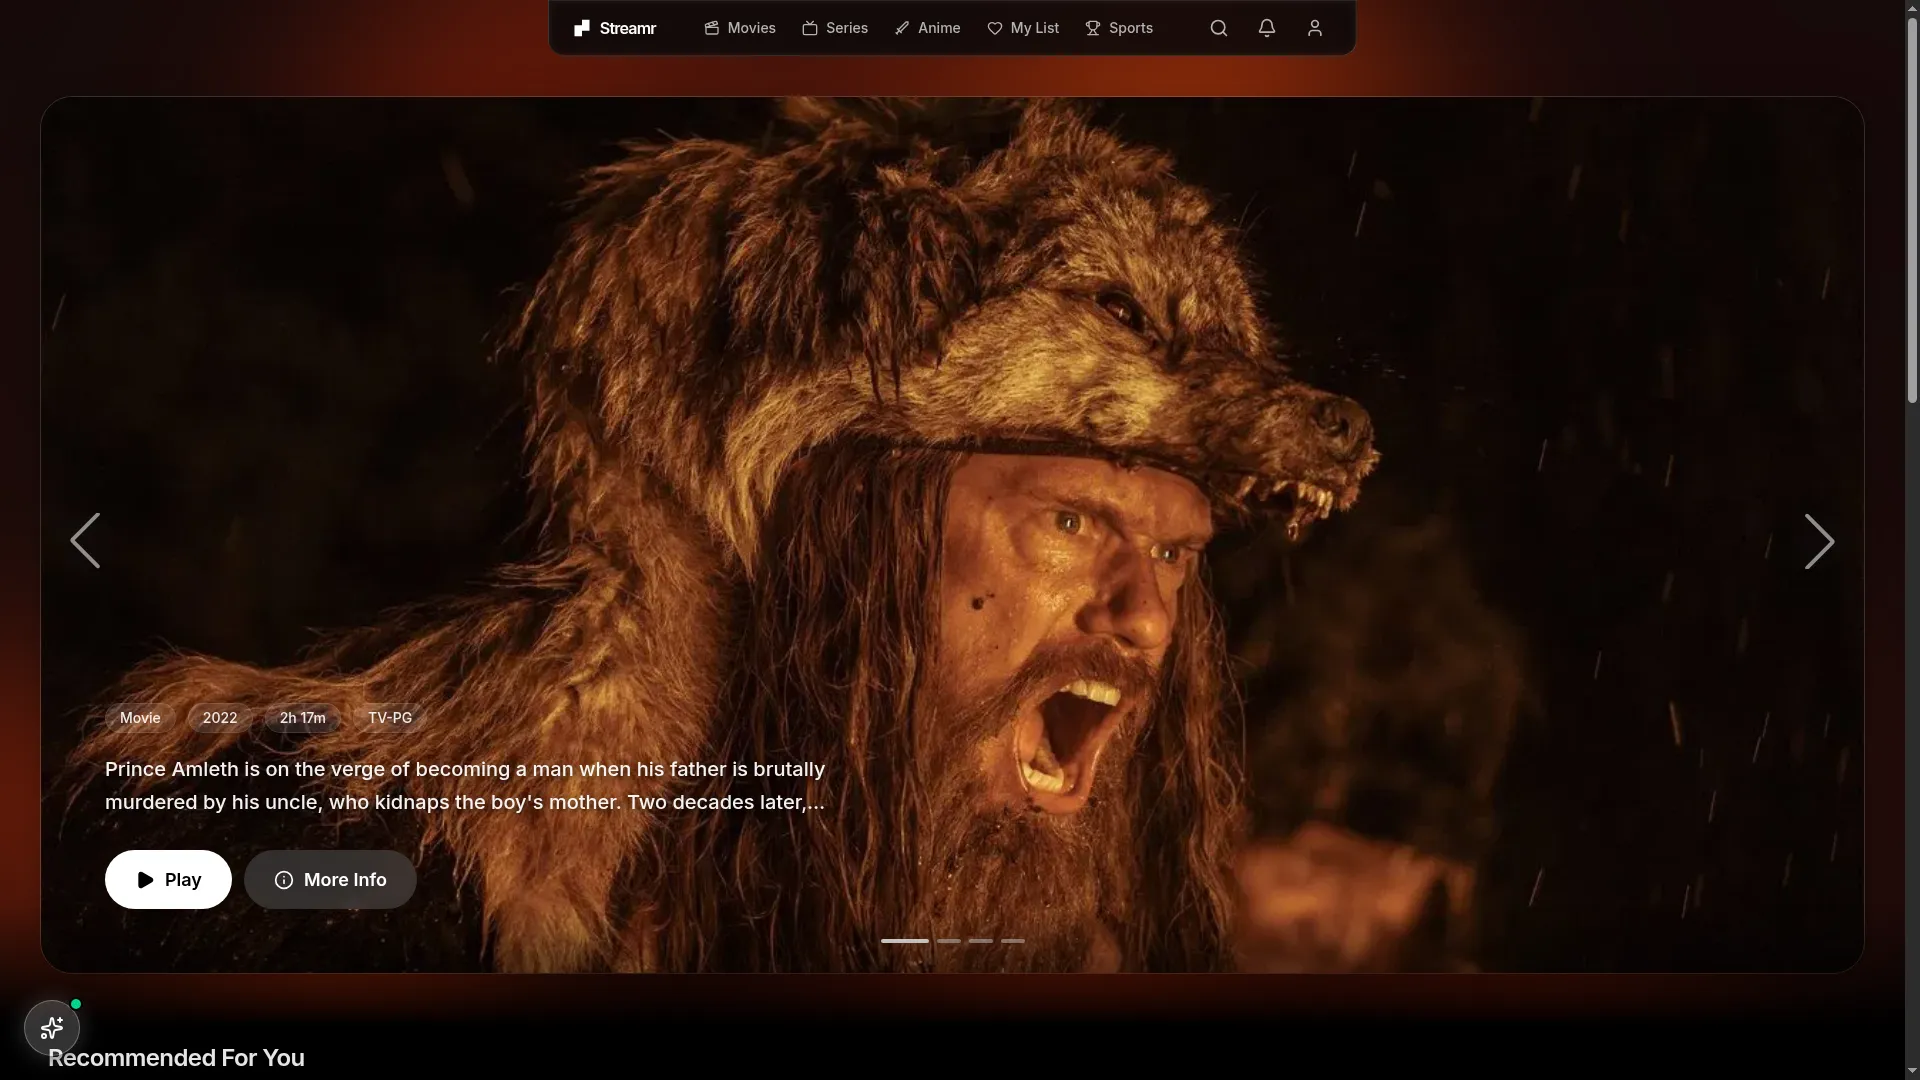Play the featured movie

tap(168, 880)
